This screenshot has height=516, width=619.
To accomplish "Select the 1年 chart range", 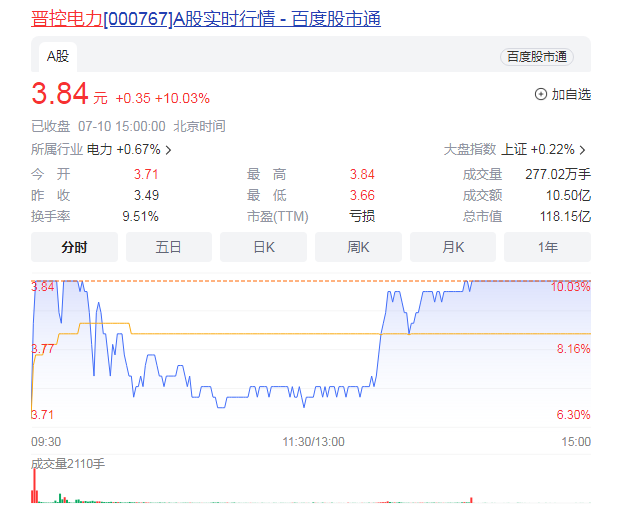I will (x=547, y=247).
